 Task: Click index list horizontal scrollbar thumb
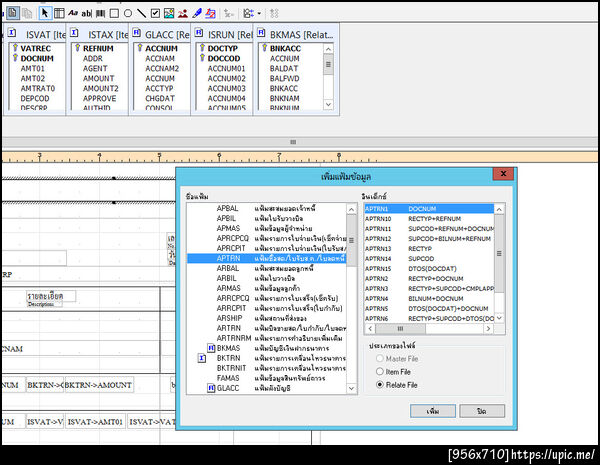tap(400, 328)
